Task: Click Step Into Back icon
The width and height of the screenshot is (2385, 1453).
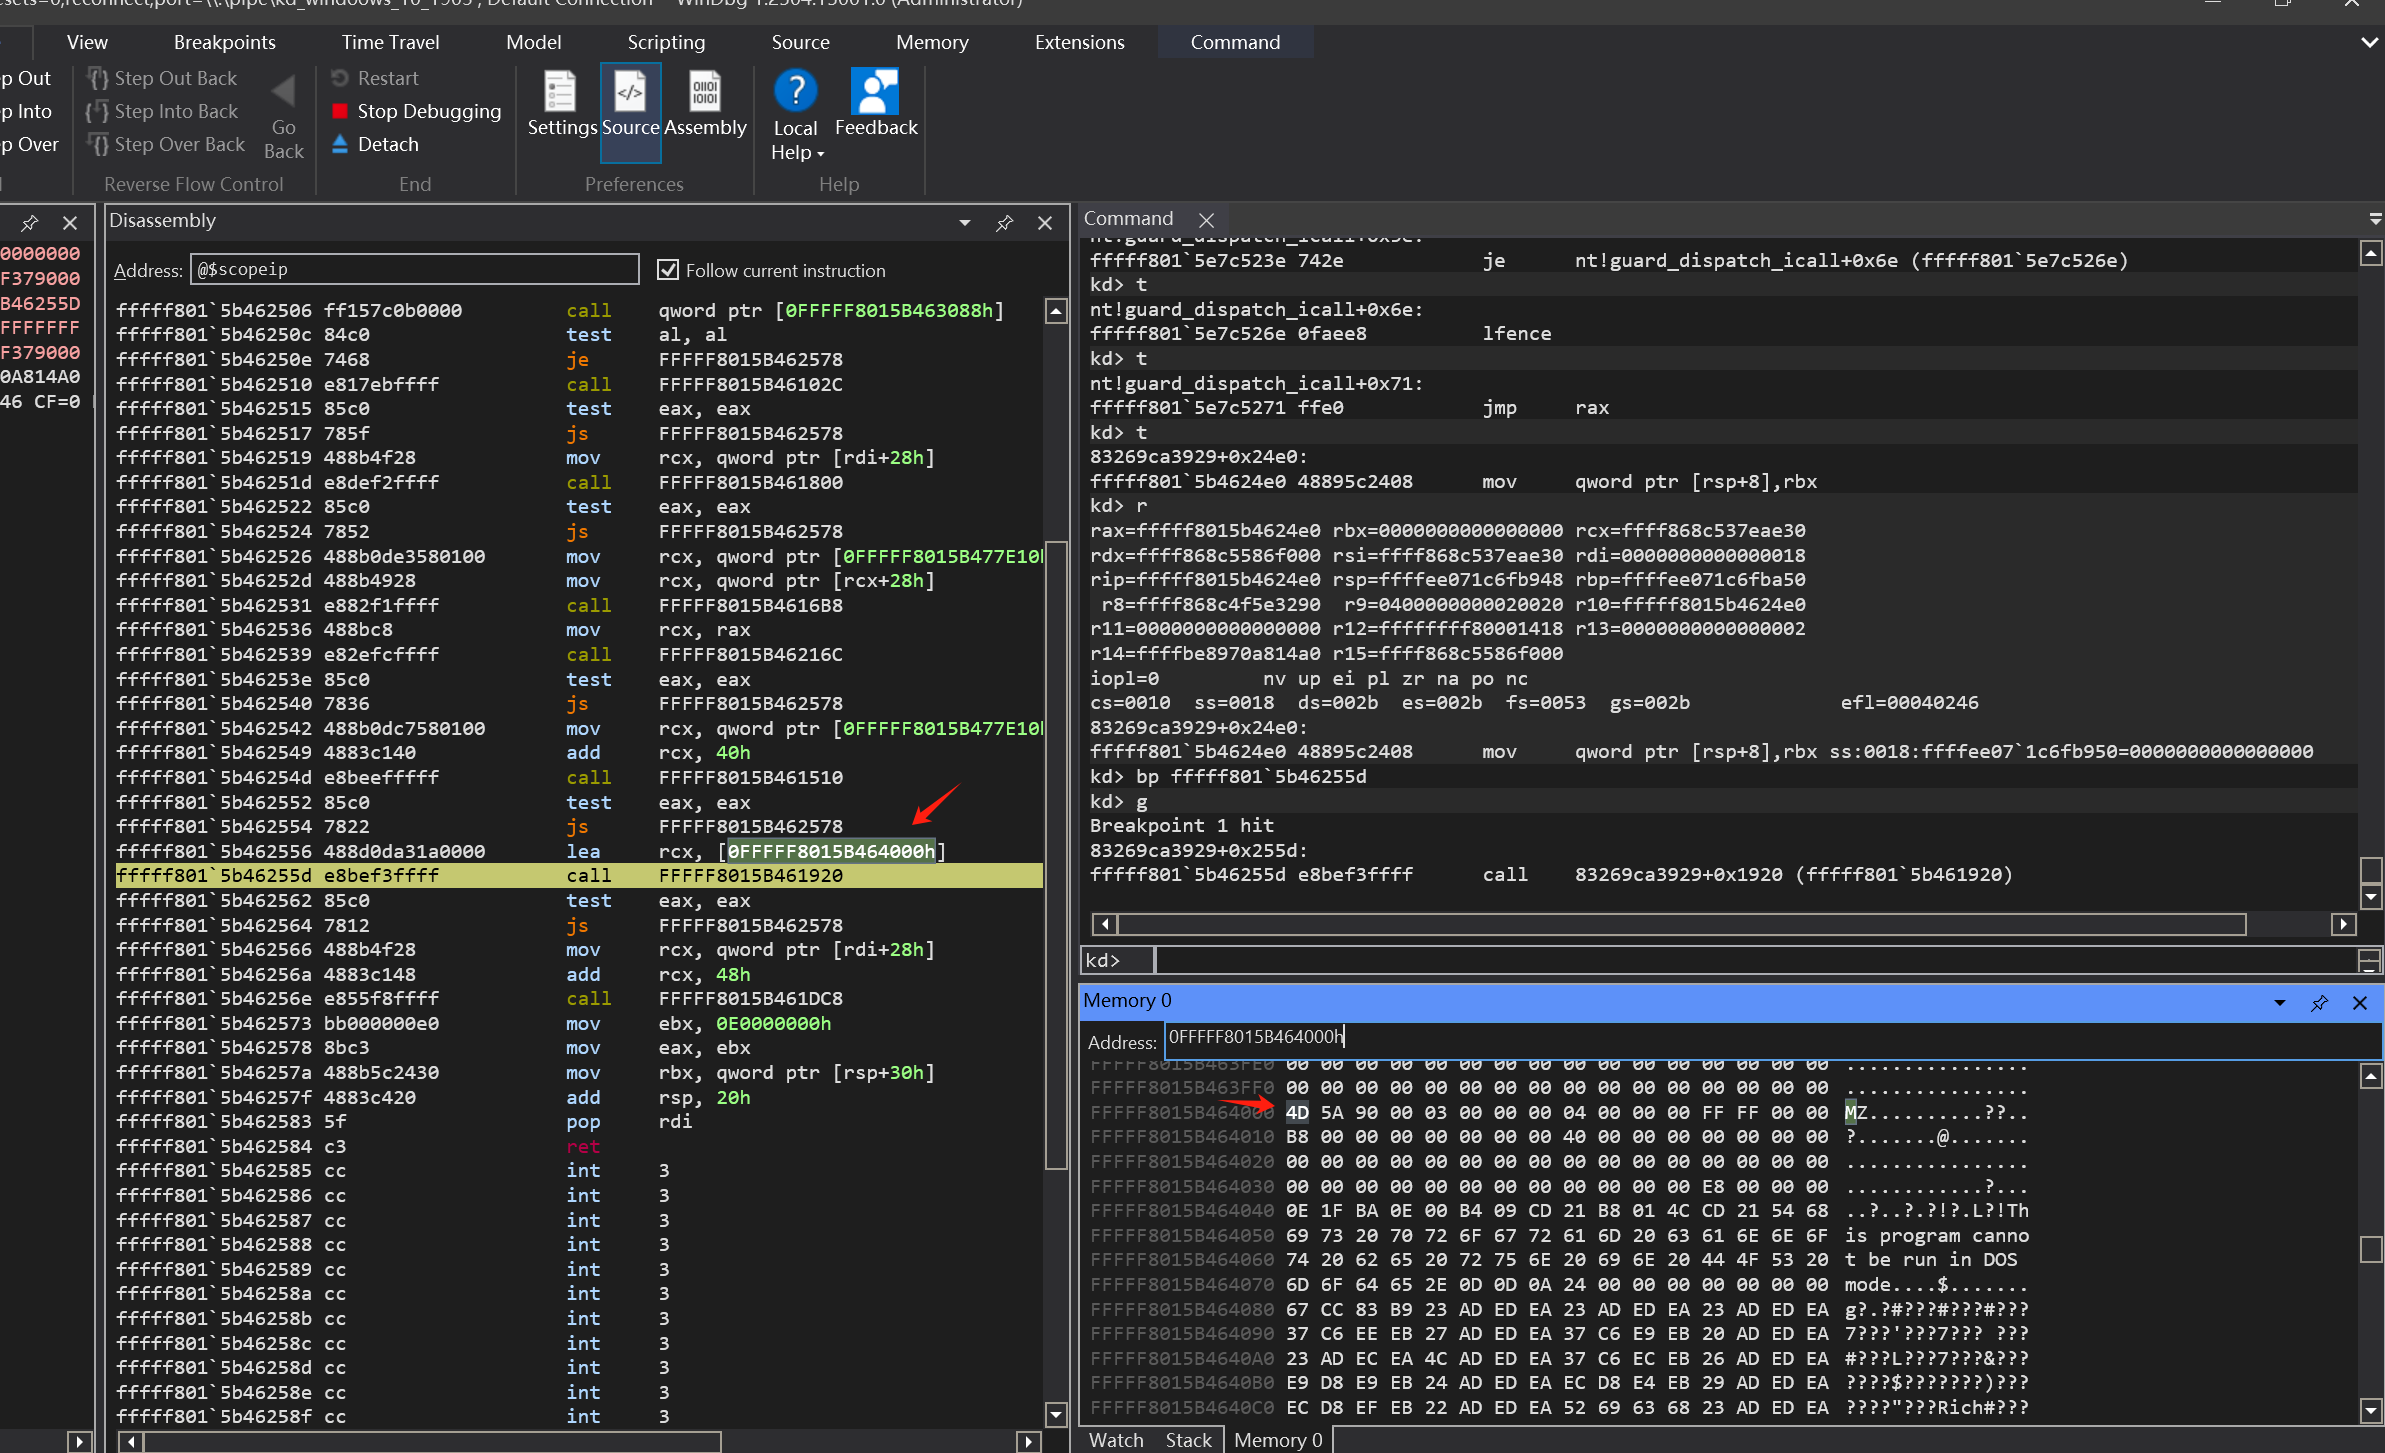Action: pos(98,111)
